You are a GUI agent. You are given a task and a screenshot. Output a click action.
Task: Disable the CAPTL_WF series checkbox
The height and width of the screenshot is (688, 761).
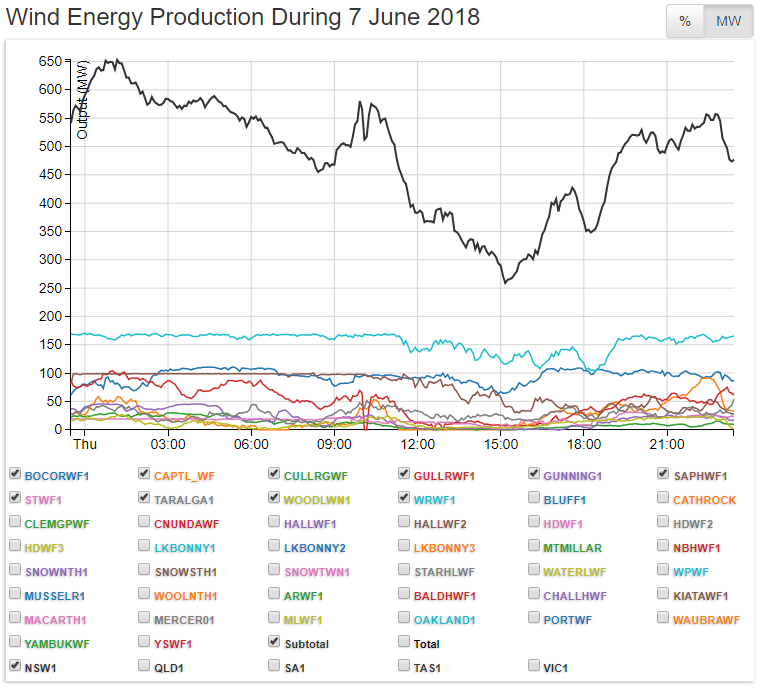tap(145, 473)
